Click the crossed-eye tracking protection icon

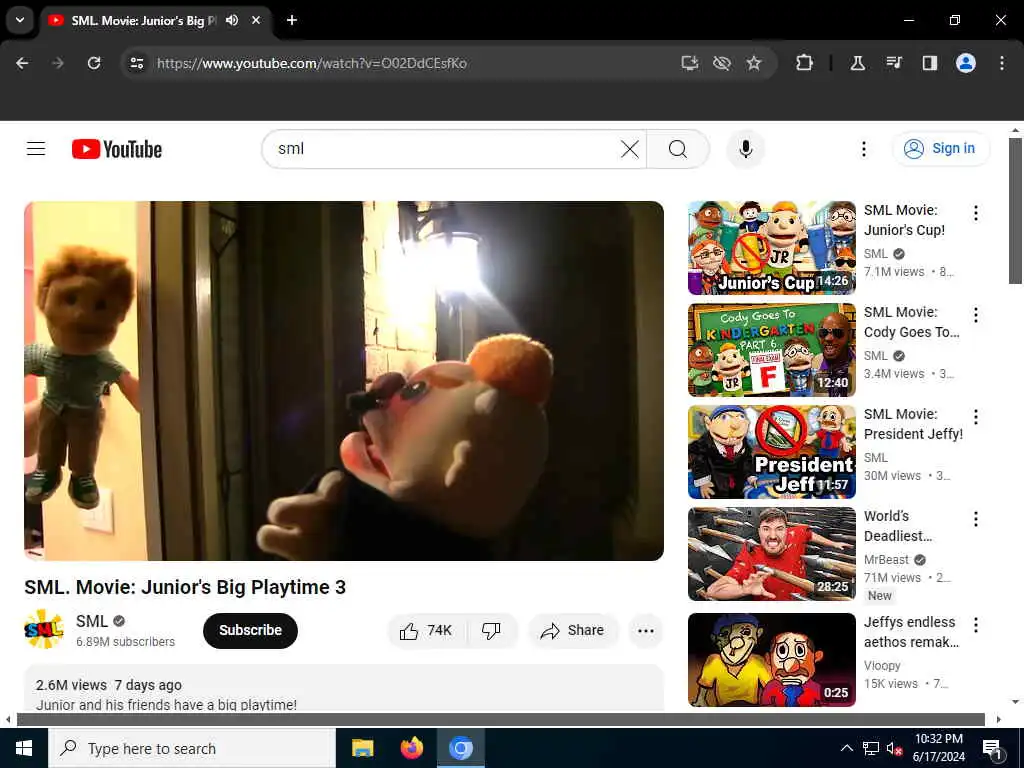(722, 63)
